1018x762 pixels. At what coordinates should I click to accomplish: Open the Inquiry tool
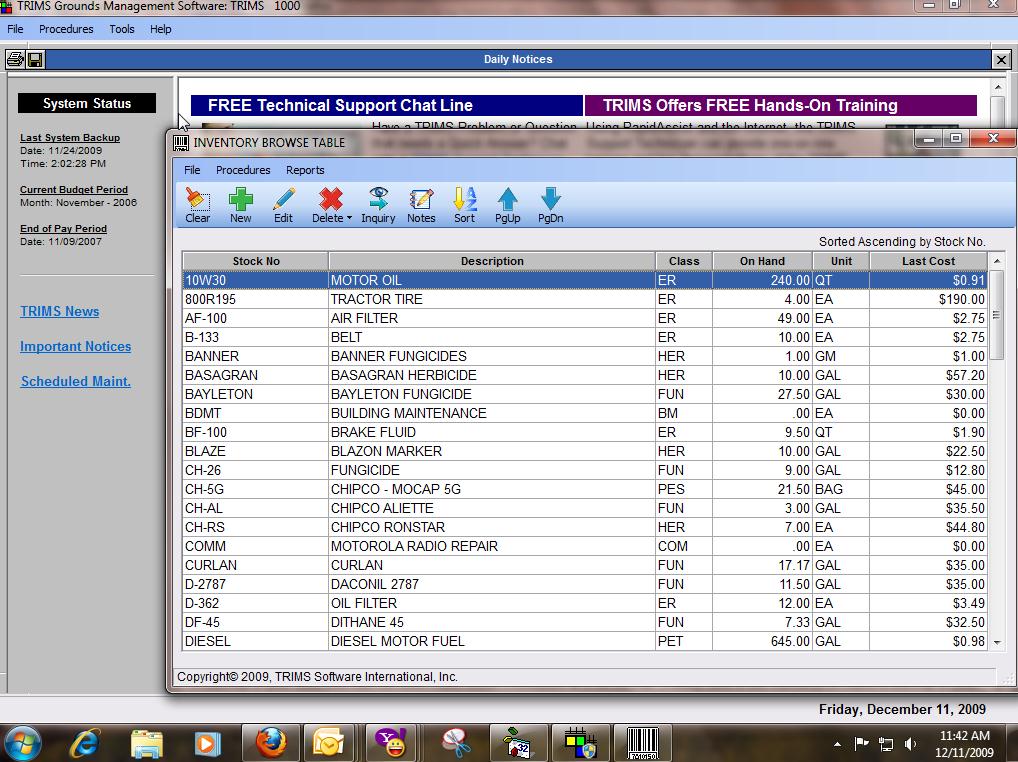(x=378, y=204)
